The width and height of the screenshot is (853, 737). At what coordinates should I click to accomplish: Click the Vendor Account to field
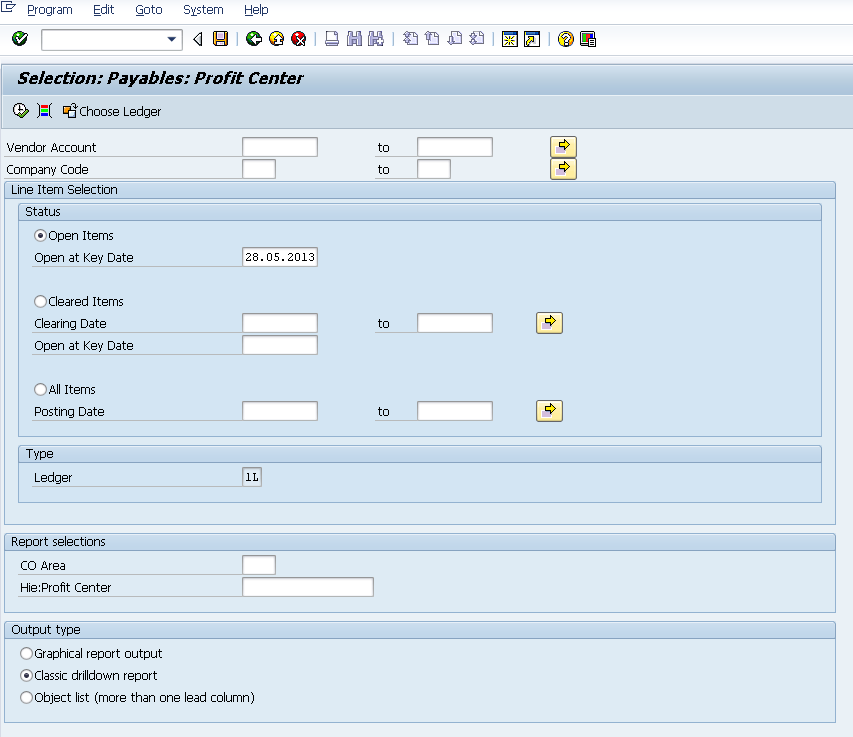(455, 147)
